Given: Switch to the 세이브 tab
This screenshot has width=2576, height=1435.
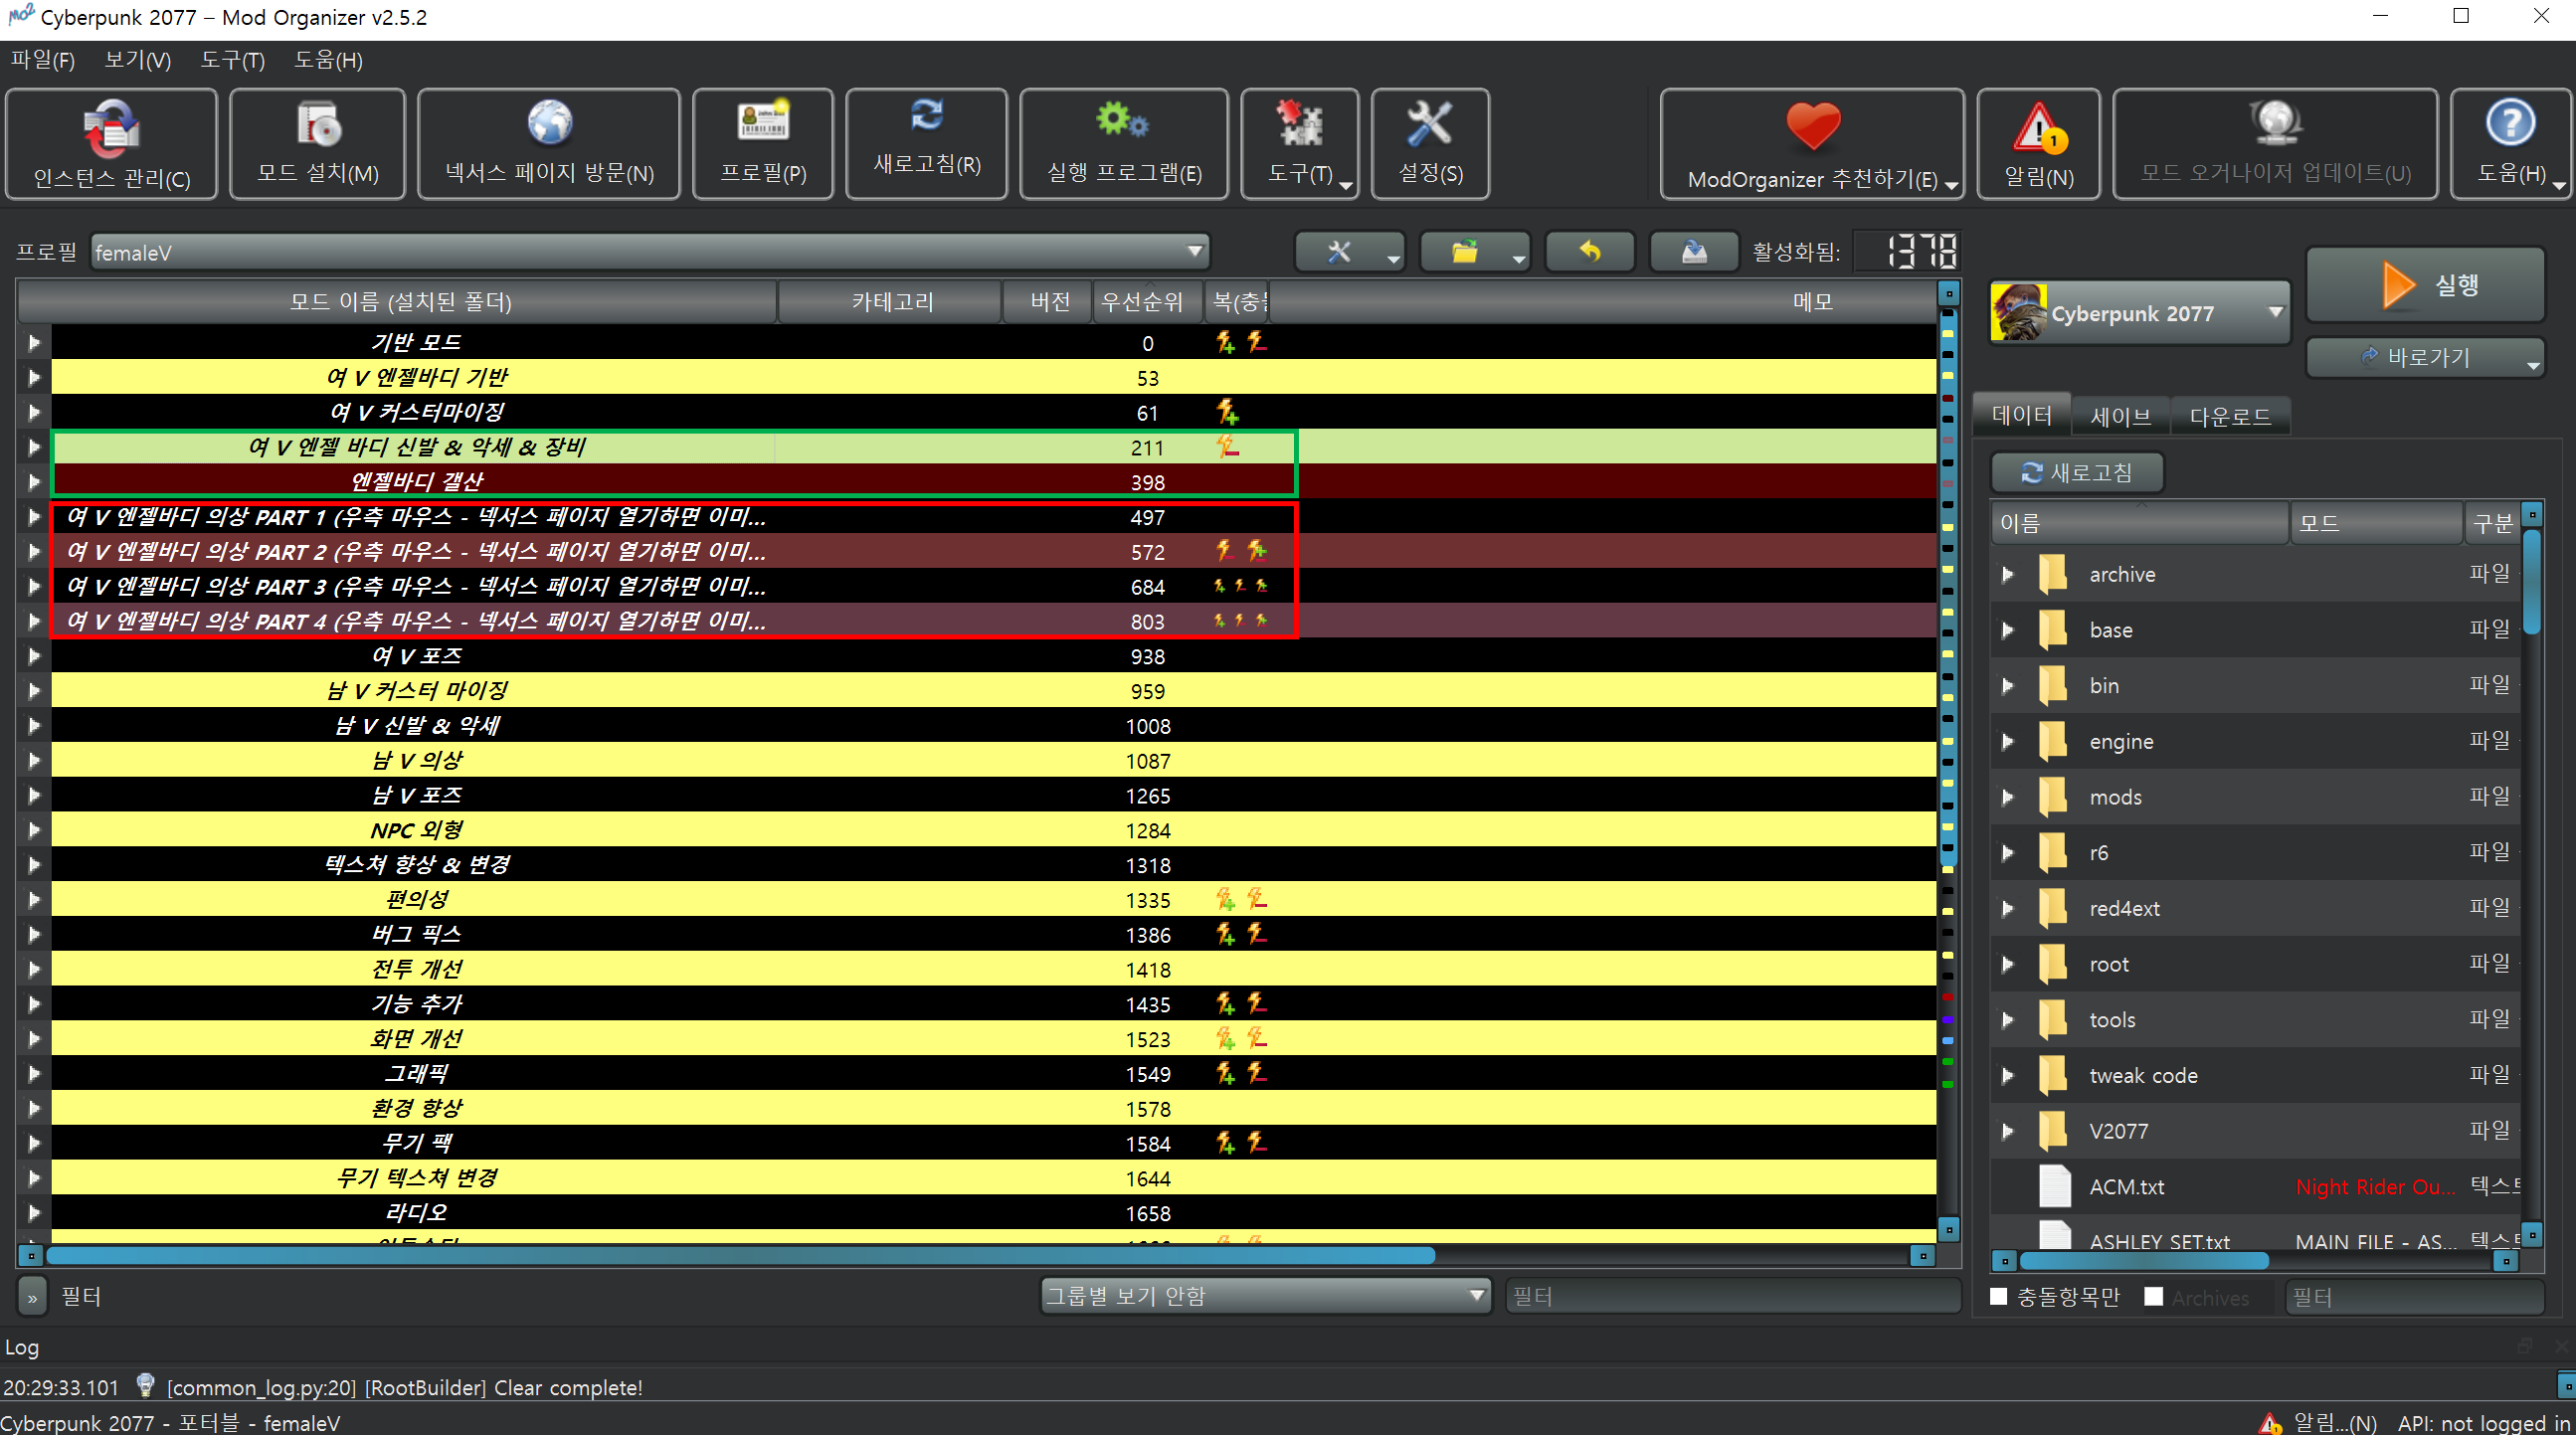Looking at the screenshot, I should (x=2119, y=416).
